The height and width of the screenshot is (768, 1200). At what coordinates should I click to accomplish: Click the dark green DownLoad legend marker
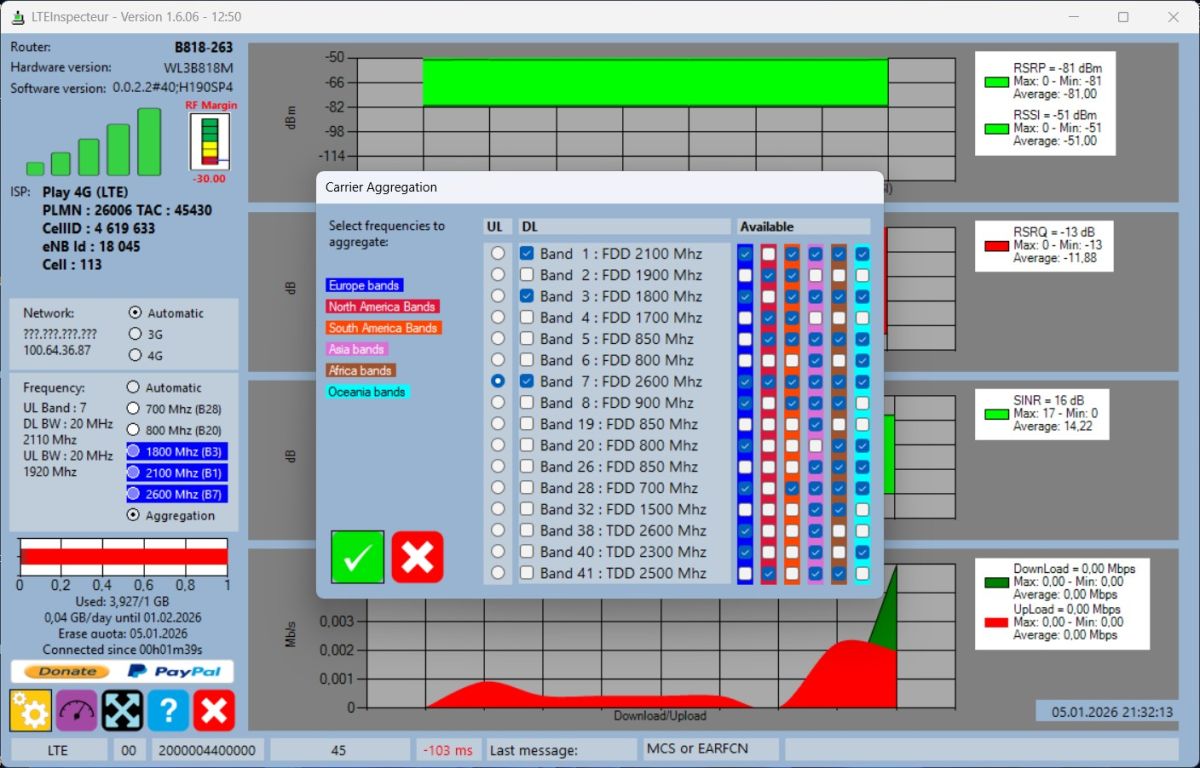[x=996, y=581]
